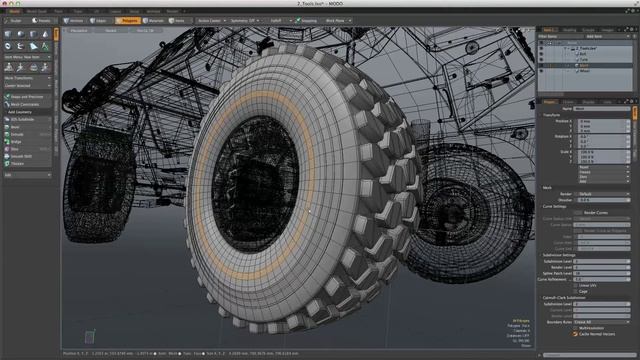Image resolution: width=640 pixels, height=360 pixels.
Task: Toggle visibility eye of Bolt item
Action: pos(541,54)
